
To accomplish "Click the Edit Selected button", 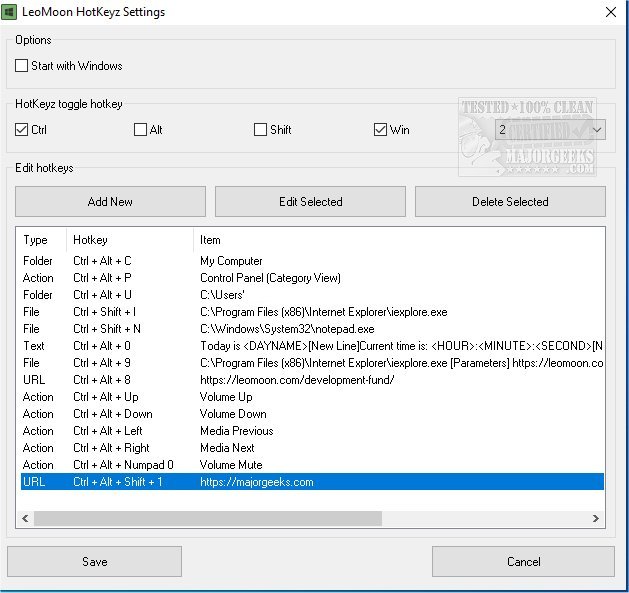I will (x=310, y=201).
